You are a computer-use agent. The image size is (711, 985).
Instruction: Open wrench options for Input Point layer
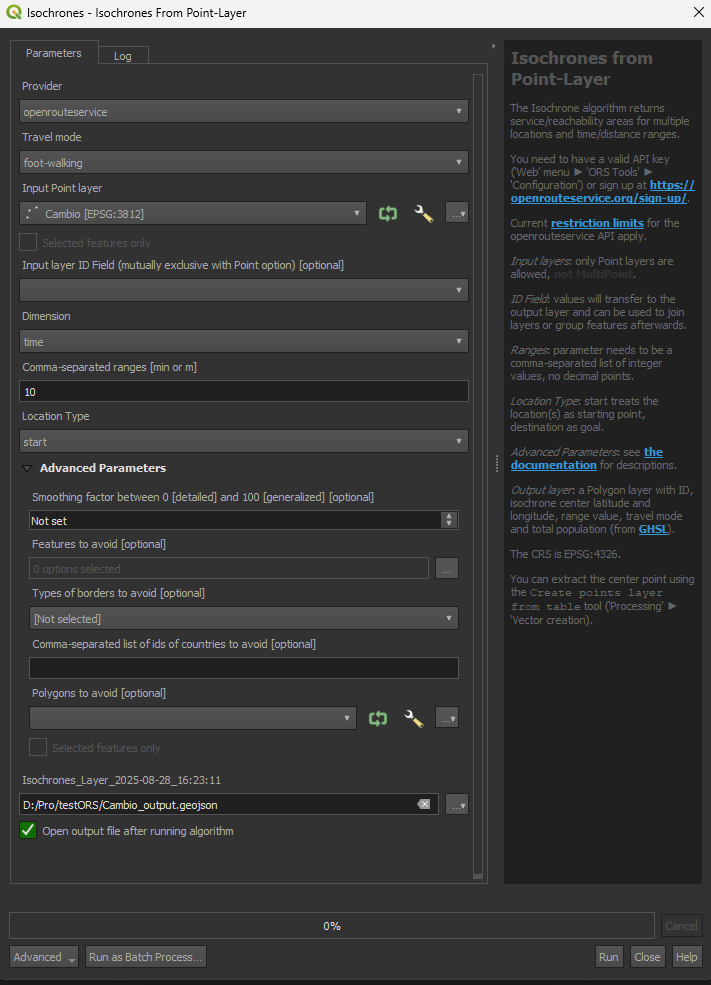click(423, 213)
